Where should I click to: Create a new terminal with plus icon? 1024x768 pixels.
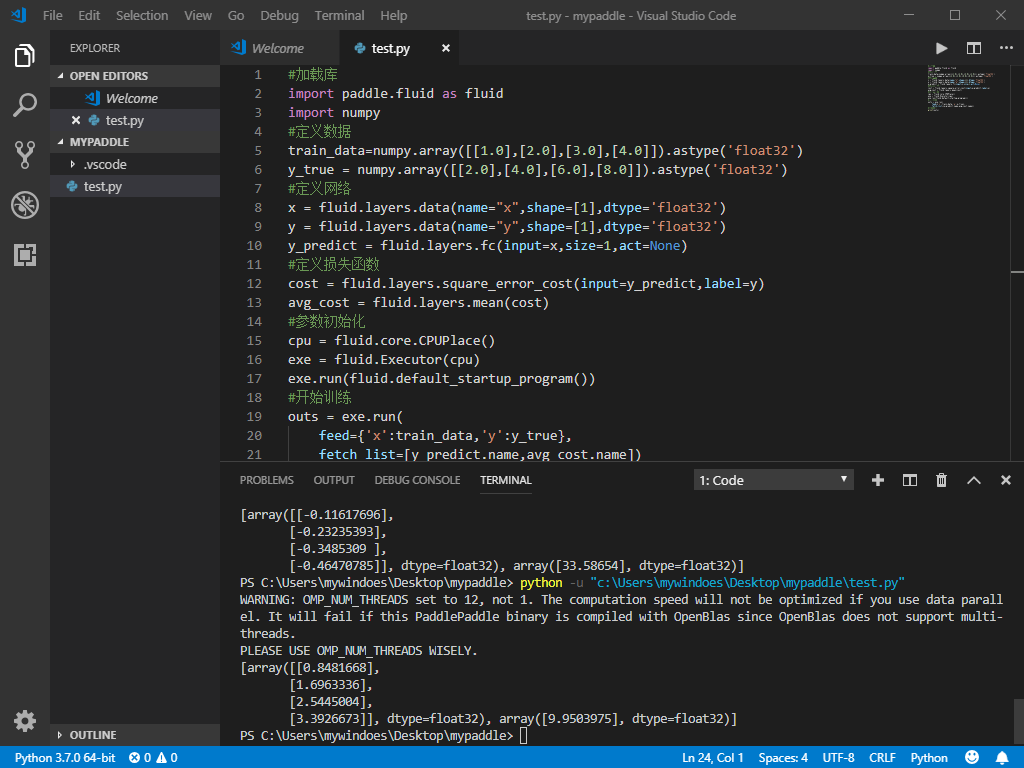pos(878,481)
